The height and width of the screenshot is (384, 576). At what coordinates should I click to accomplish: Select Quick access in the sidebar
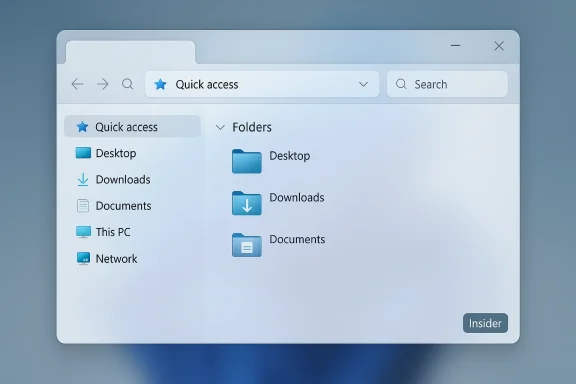[132, 126]
